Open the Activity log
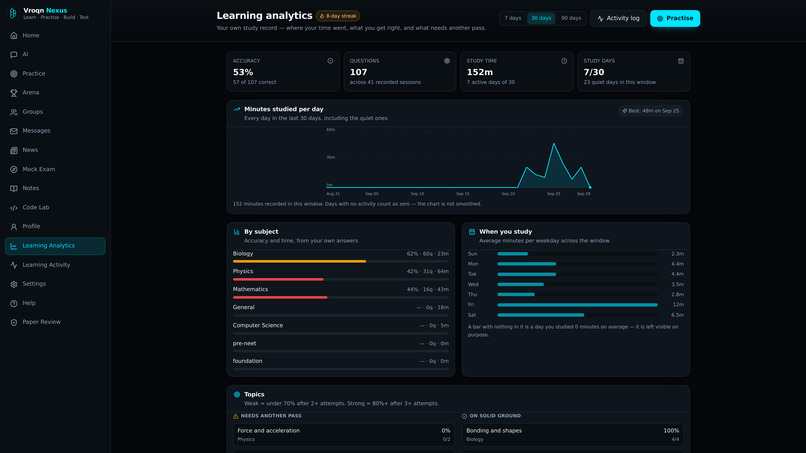Viewport: 806px width, 453px height. click(x=618, y=19)
